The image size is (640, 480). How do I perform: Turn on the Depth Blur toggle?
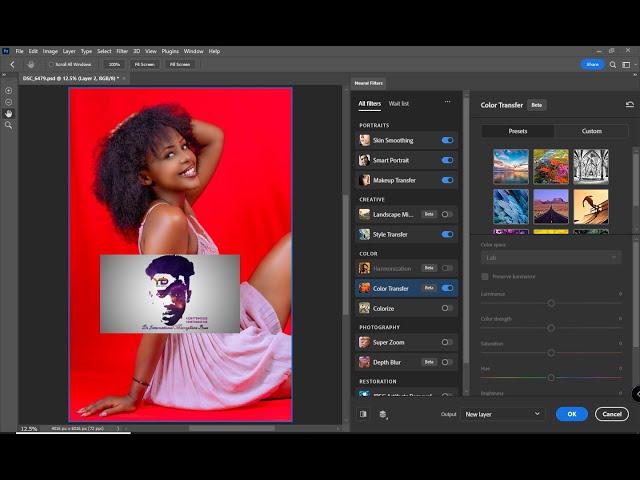(447, 362)
